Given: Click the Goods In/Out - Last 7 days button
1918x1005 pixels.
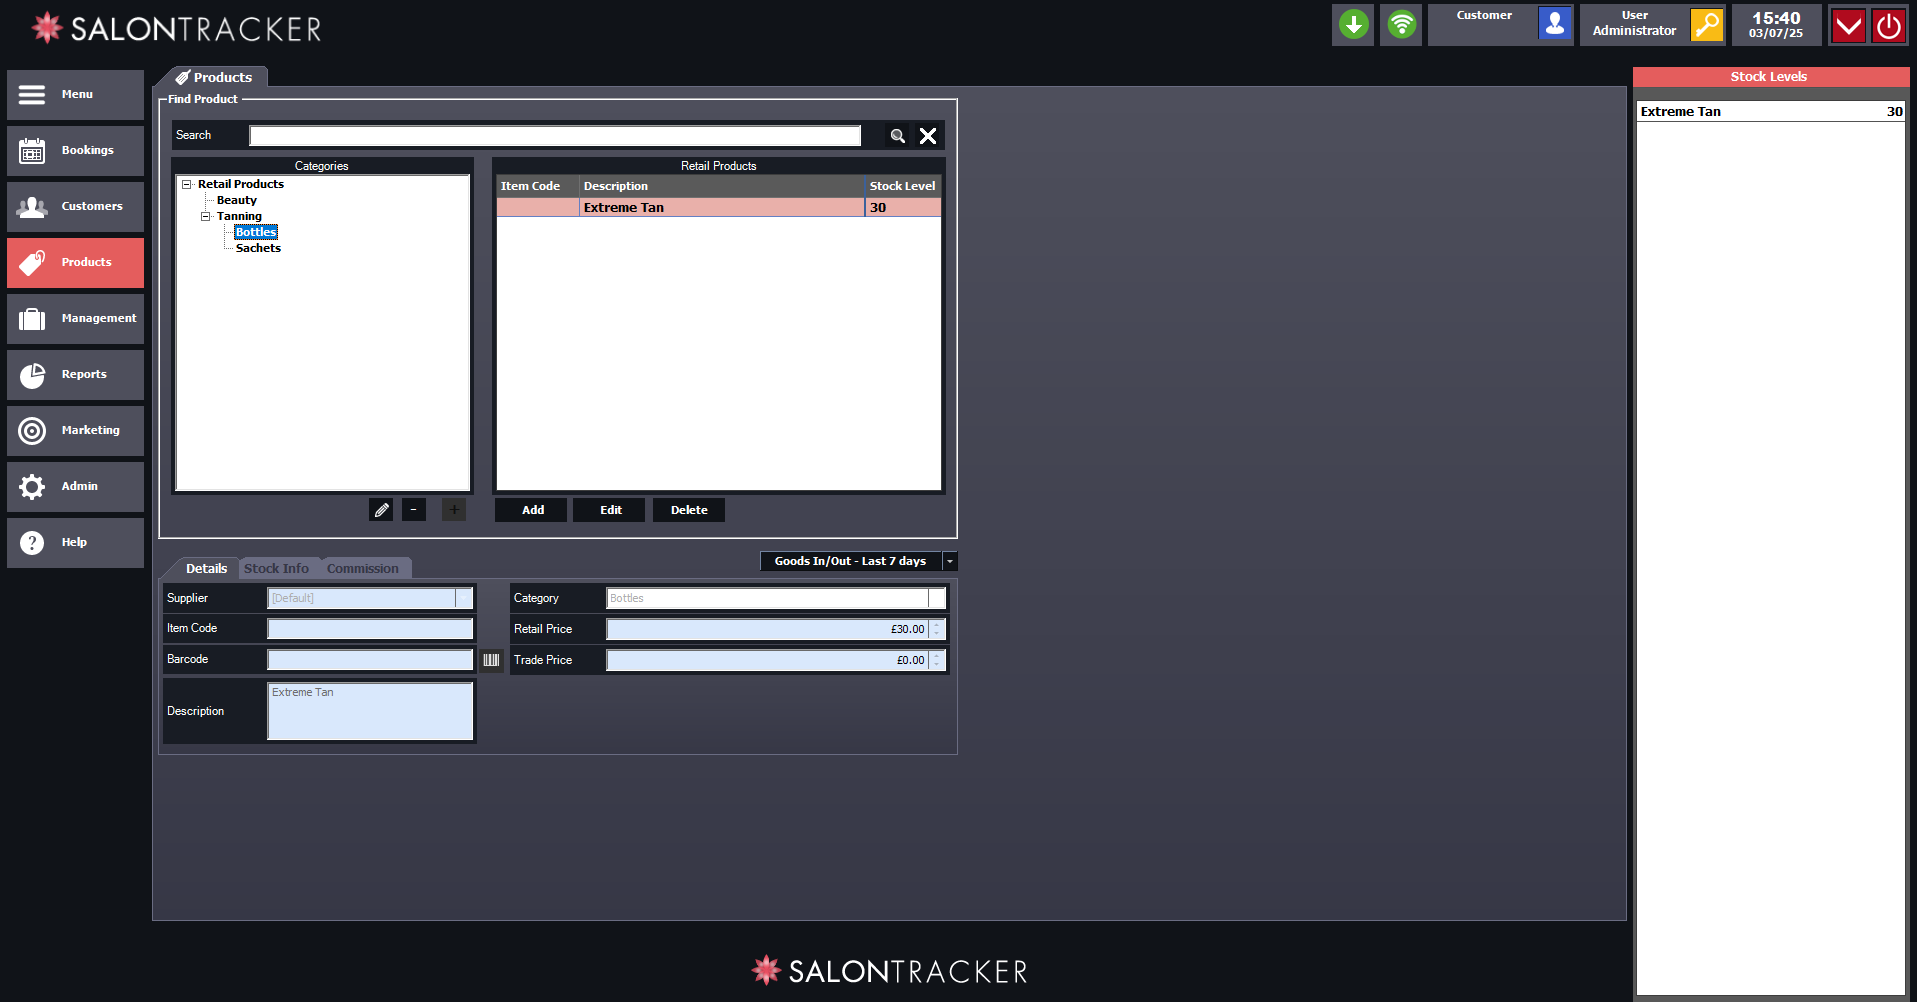Looking at the screenshot, I should point(851,561).
